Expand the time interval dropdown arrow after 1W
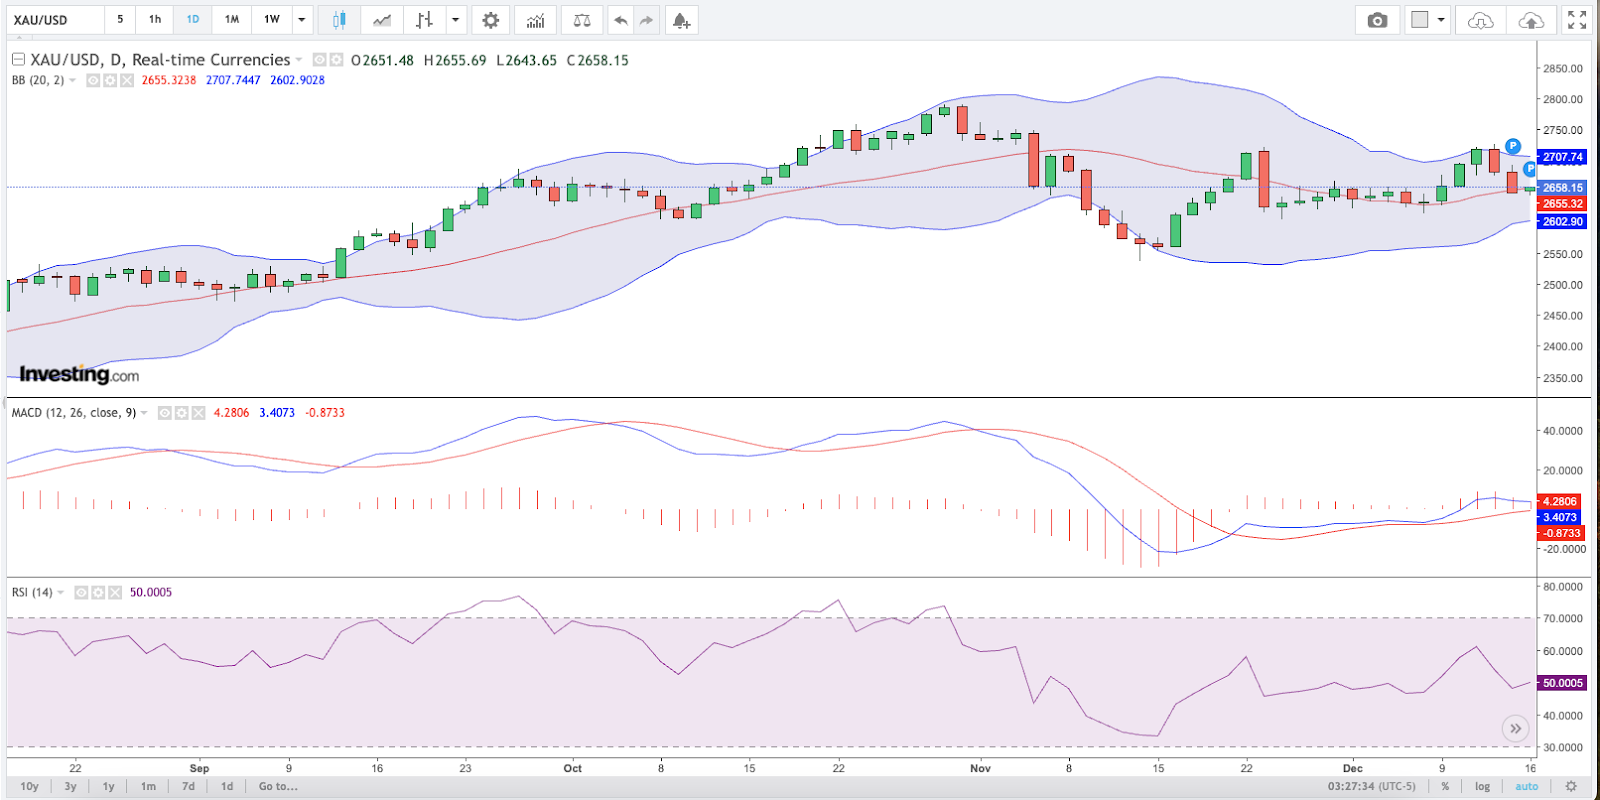This screenshot has width=1600, height=800. tap(302, 20)
